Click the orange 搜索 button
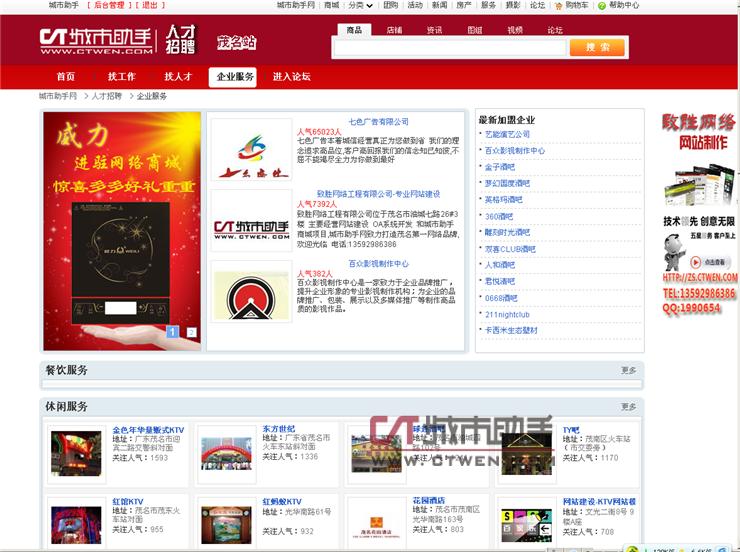 pyautogui.click(x=597, y=48)
